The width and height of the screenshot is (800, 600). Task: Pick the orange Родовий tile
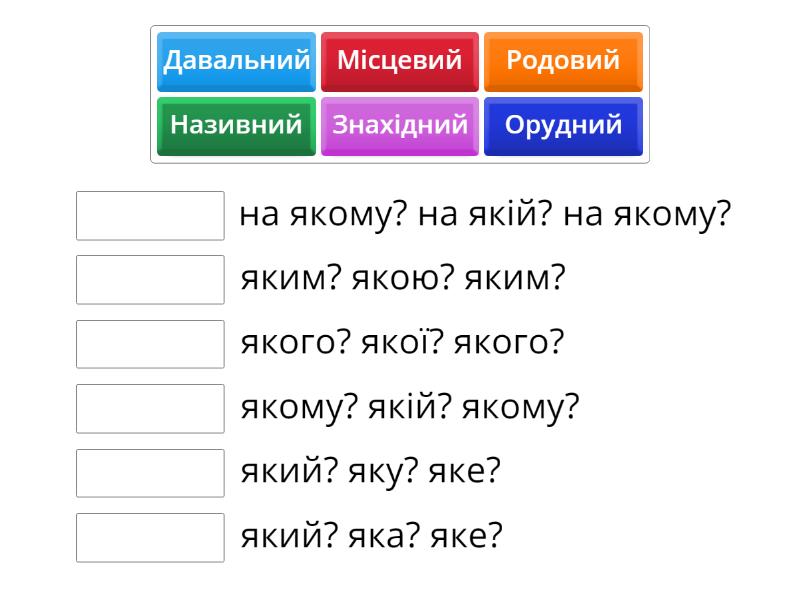[563, 61]
